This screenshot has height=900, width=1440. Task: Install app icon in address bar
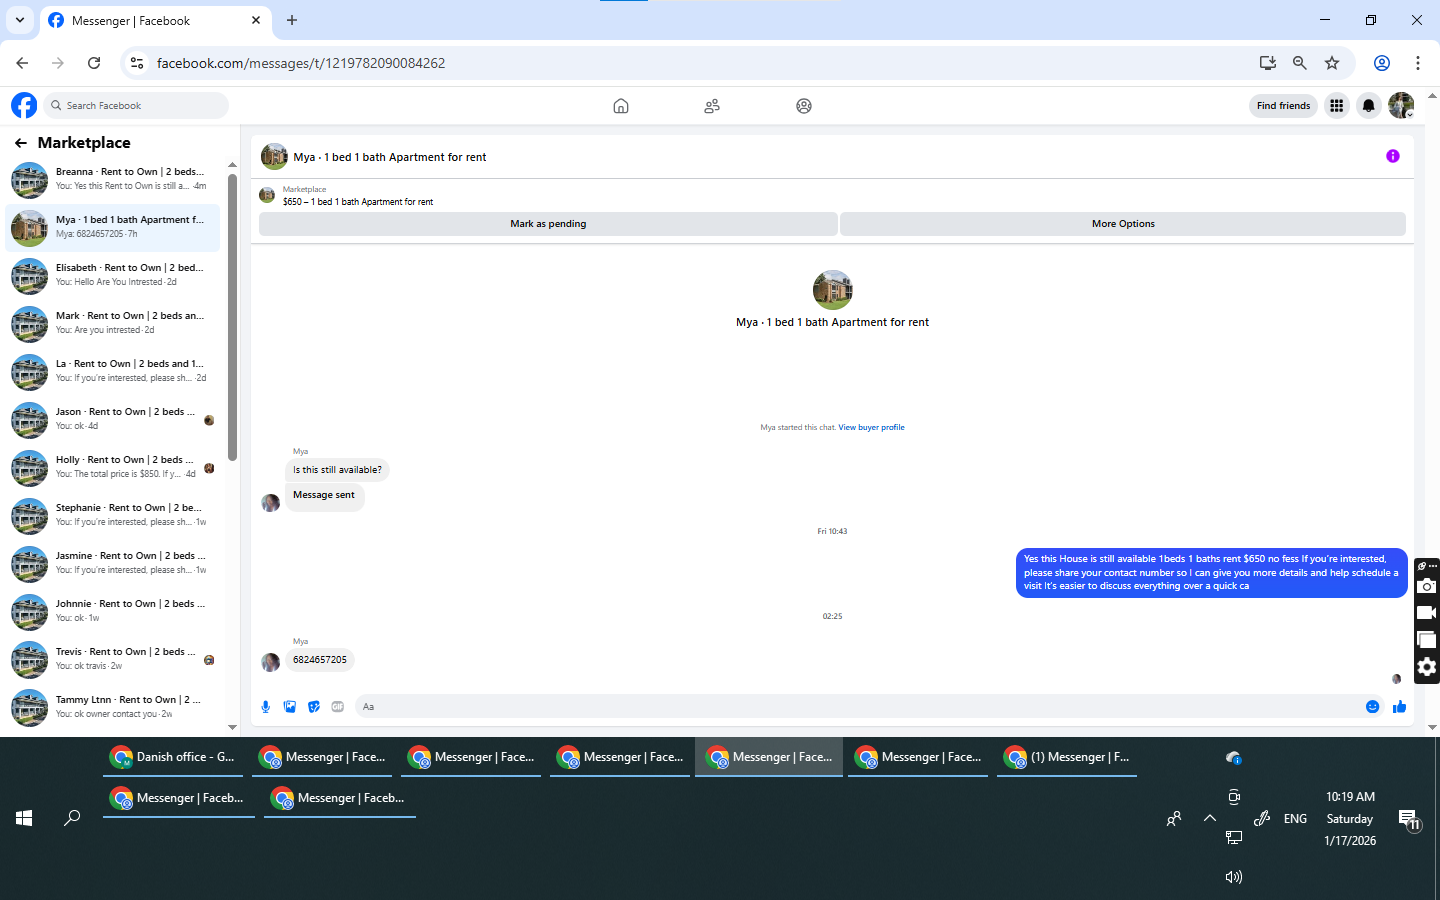pyautogui.click(x=1268, y=63)
